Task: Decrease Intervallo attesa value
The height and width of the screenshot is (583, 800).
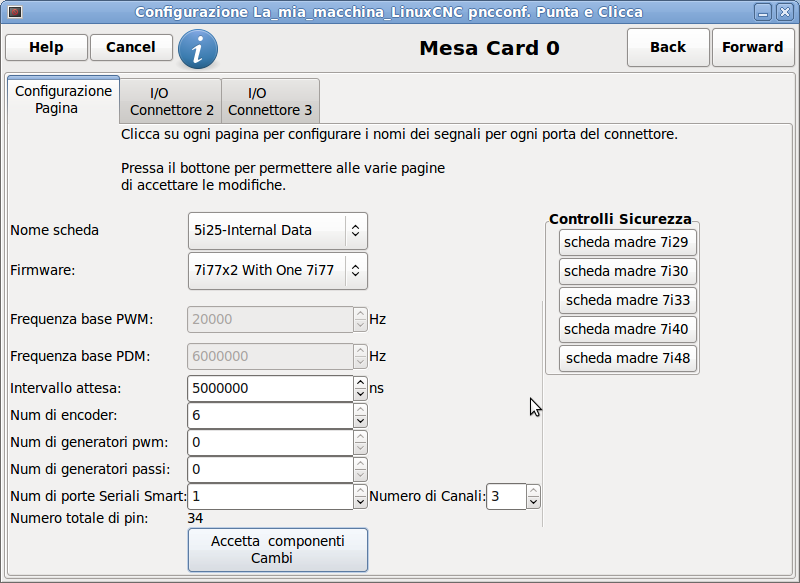Action: (360, 395)
